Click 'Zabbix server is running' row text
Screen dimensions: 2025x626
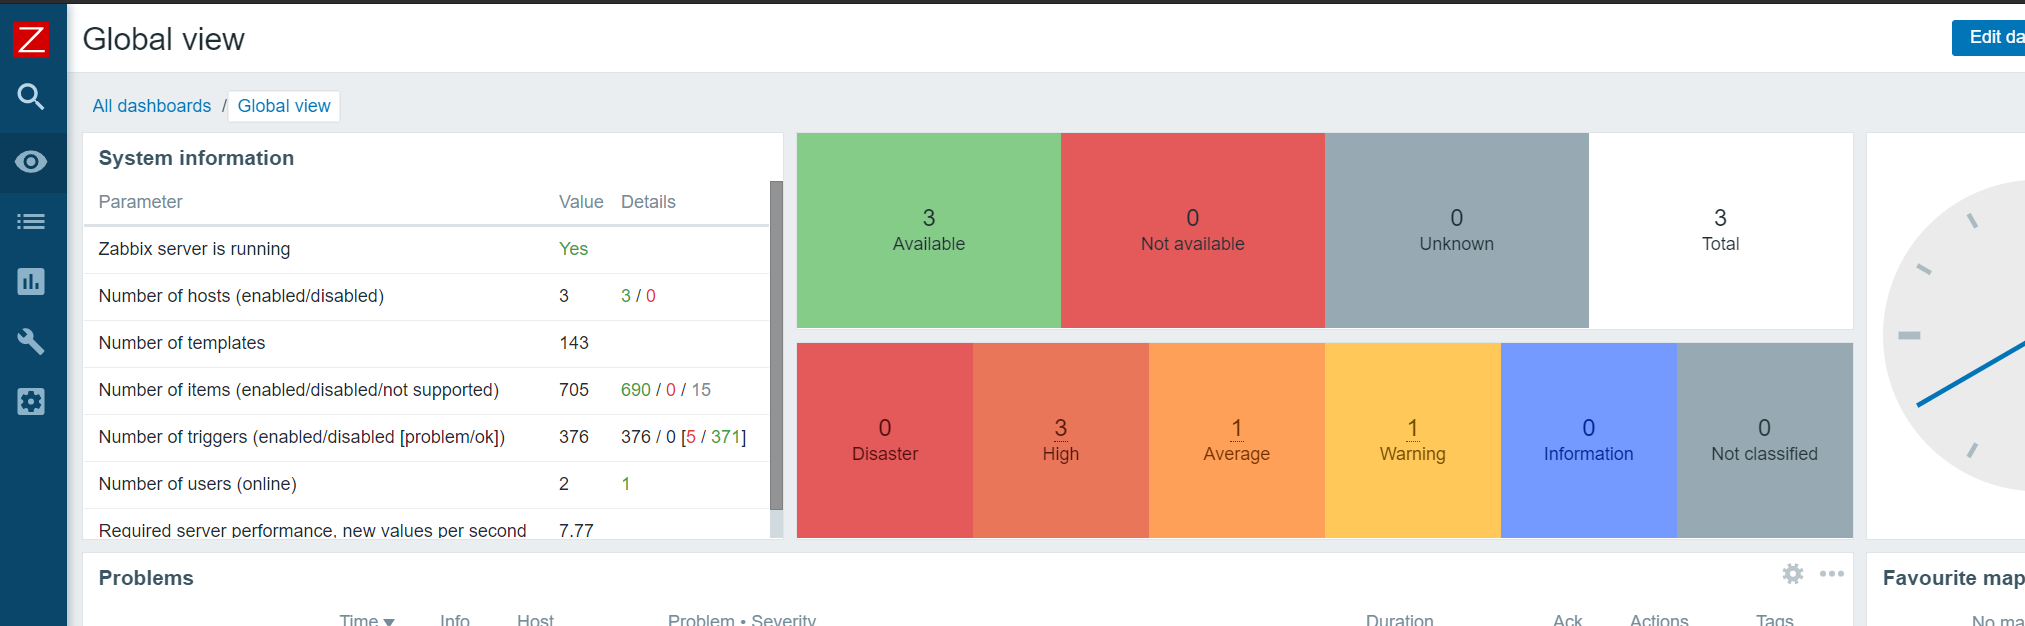pyautogui.click(x=194, y=249)
